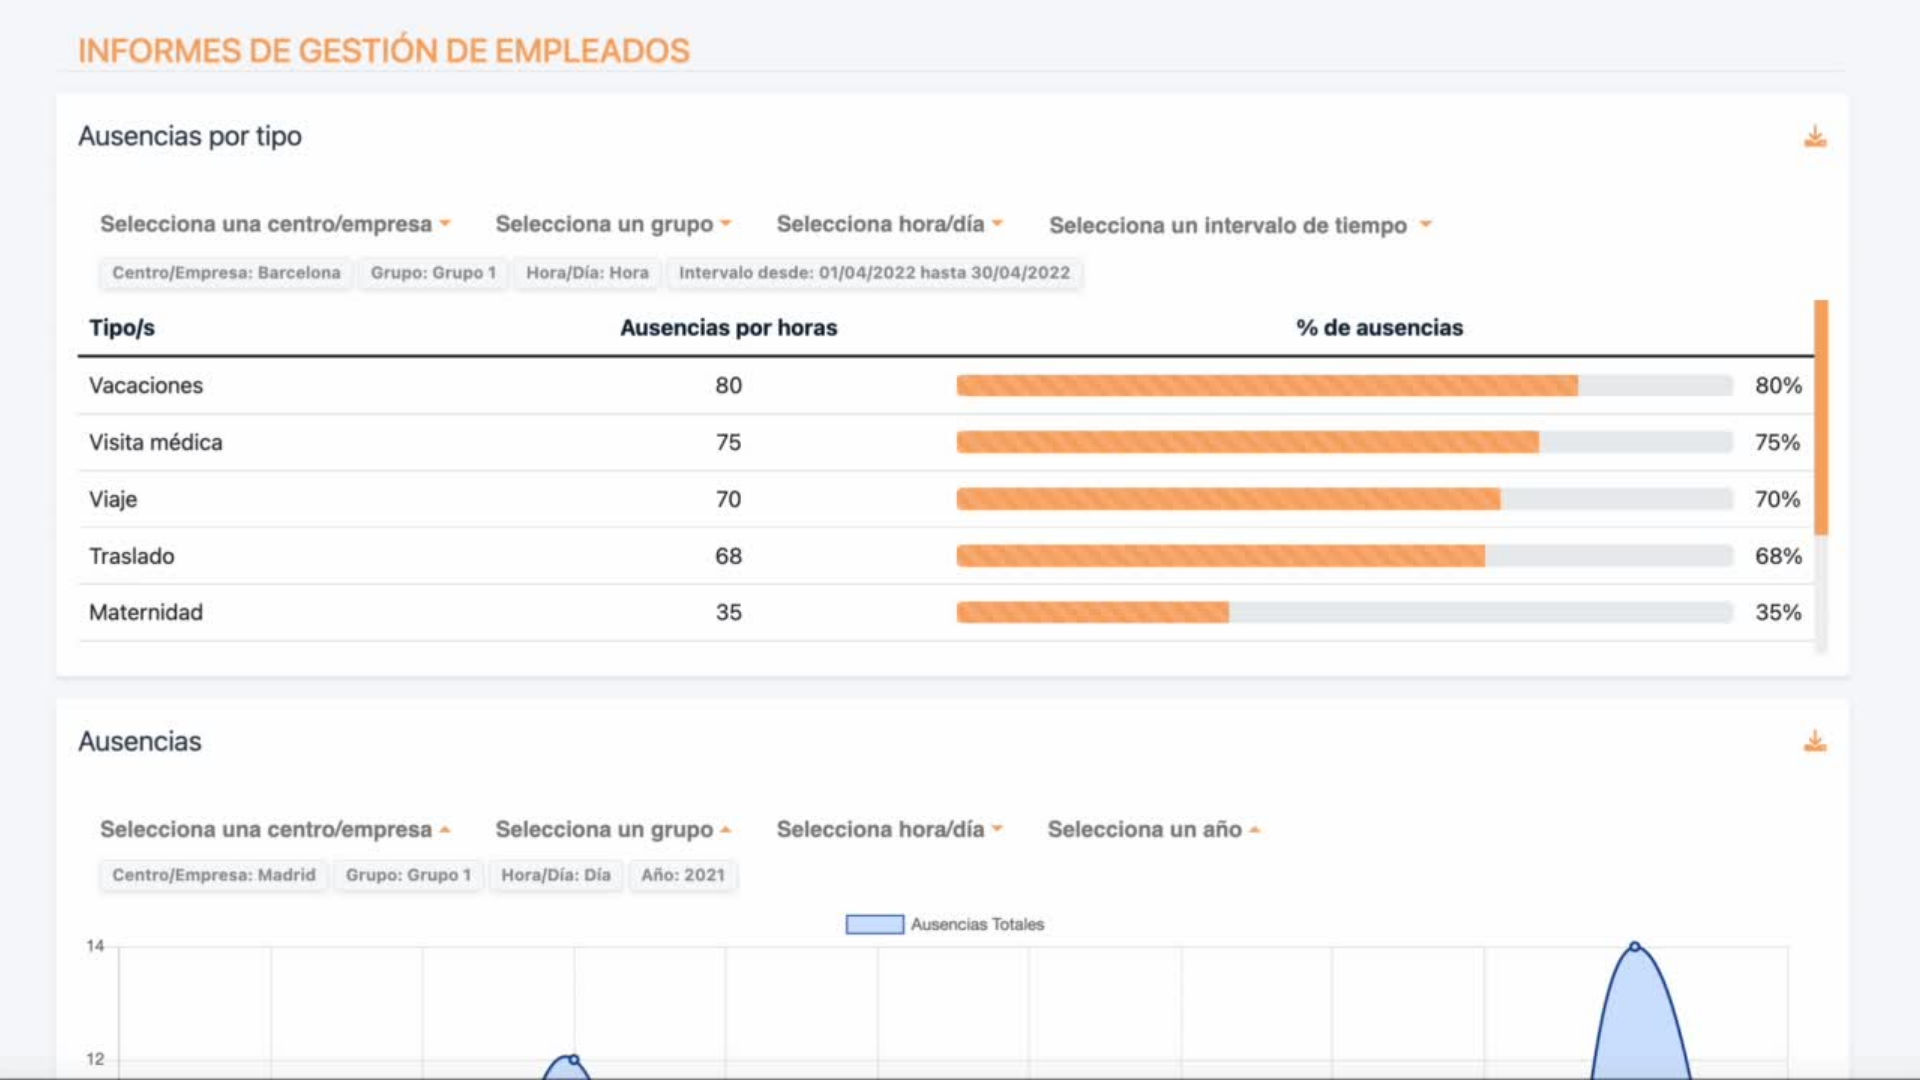Click the hours value 75 for Visita médica
The height and width of the screenshot is (1080, 1920).
pyautogui.click(x=728, y=442)
